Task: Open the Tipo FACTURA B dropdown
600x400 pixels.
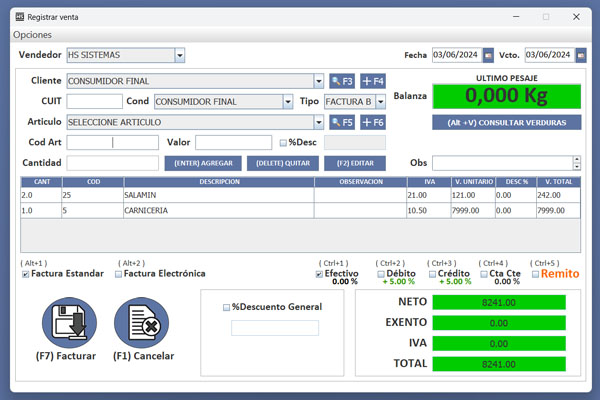Action: [380, 101]
